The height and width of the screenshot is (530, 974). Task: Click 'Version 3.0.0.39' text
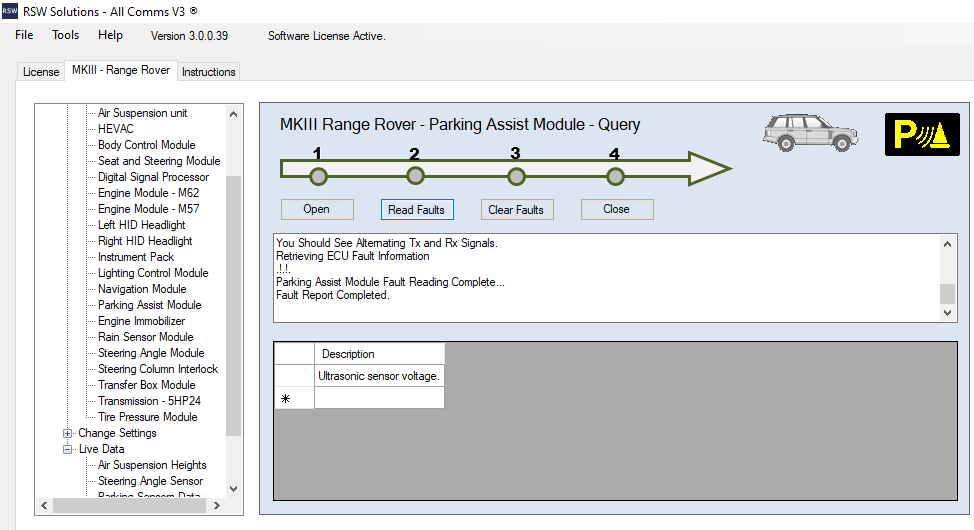pos(189,36)
